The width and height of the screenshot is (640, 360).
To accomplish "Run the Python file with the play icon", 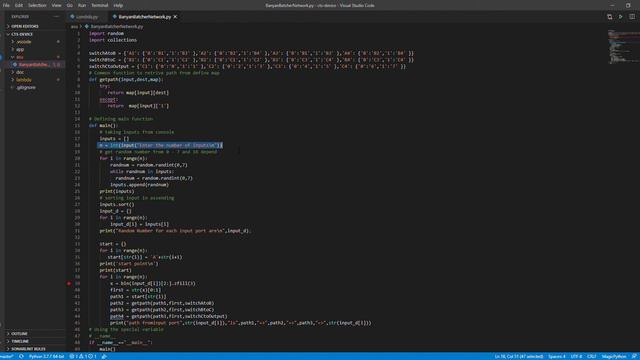I will pyautogui.click(x=620, y=17).
